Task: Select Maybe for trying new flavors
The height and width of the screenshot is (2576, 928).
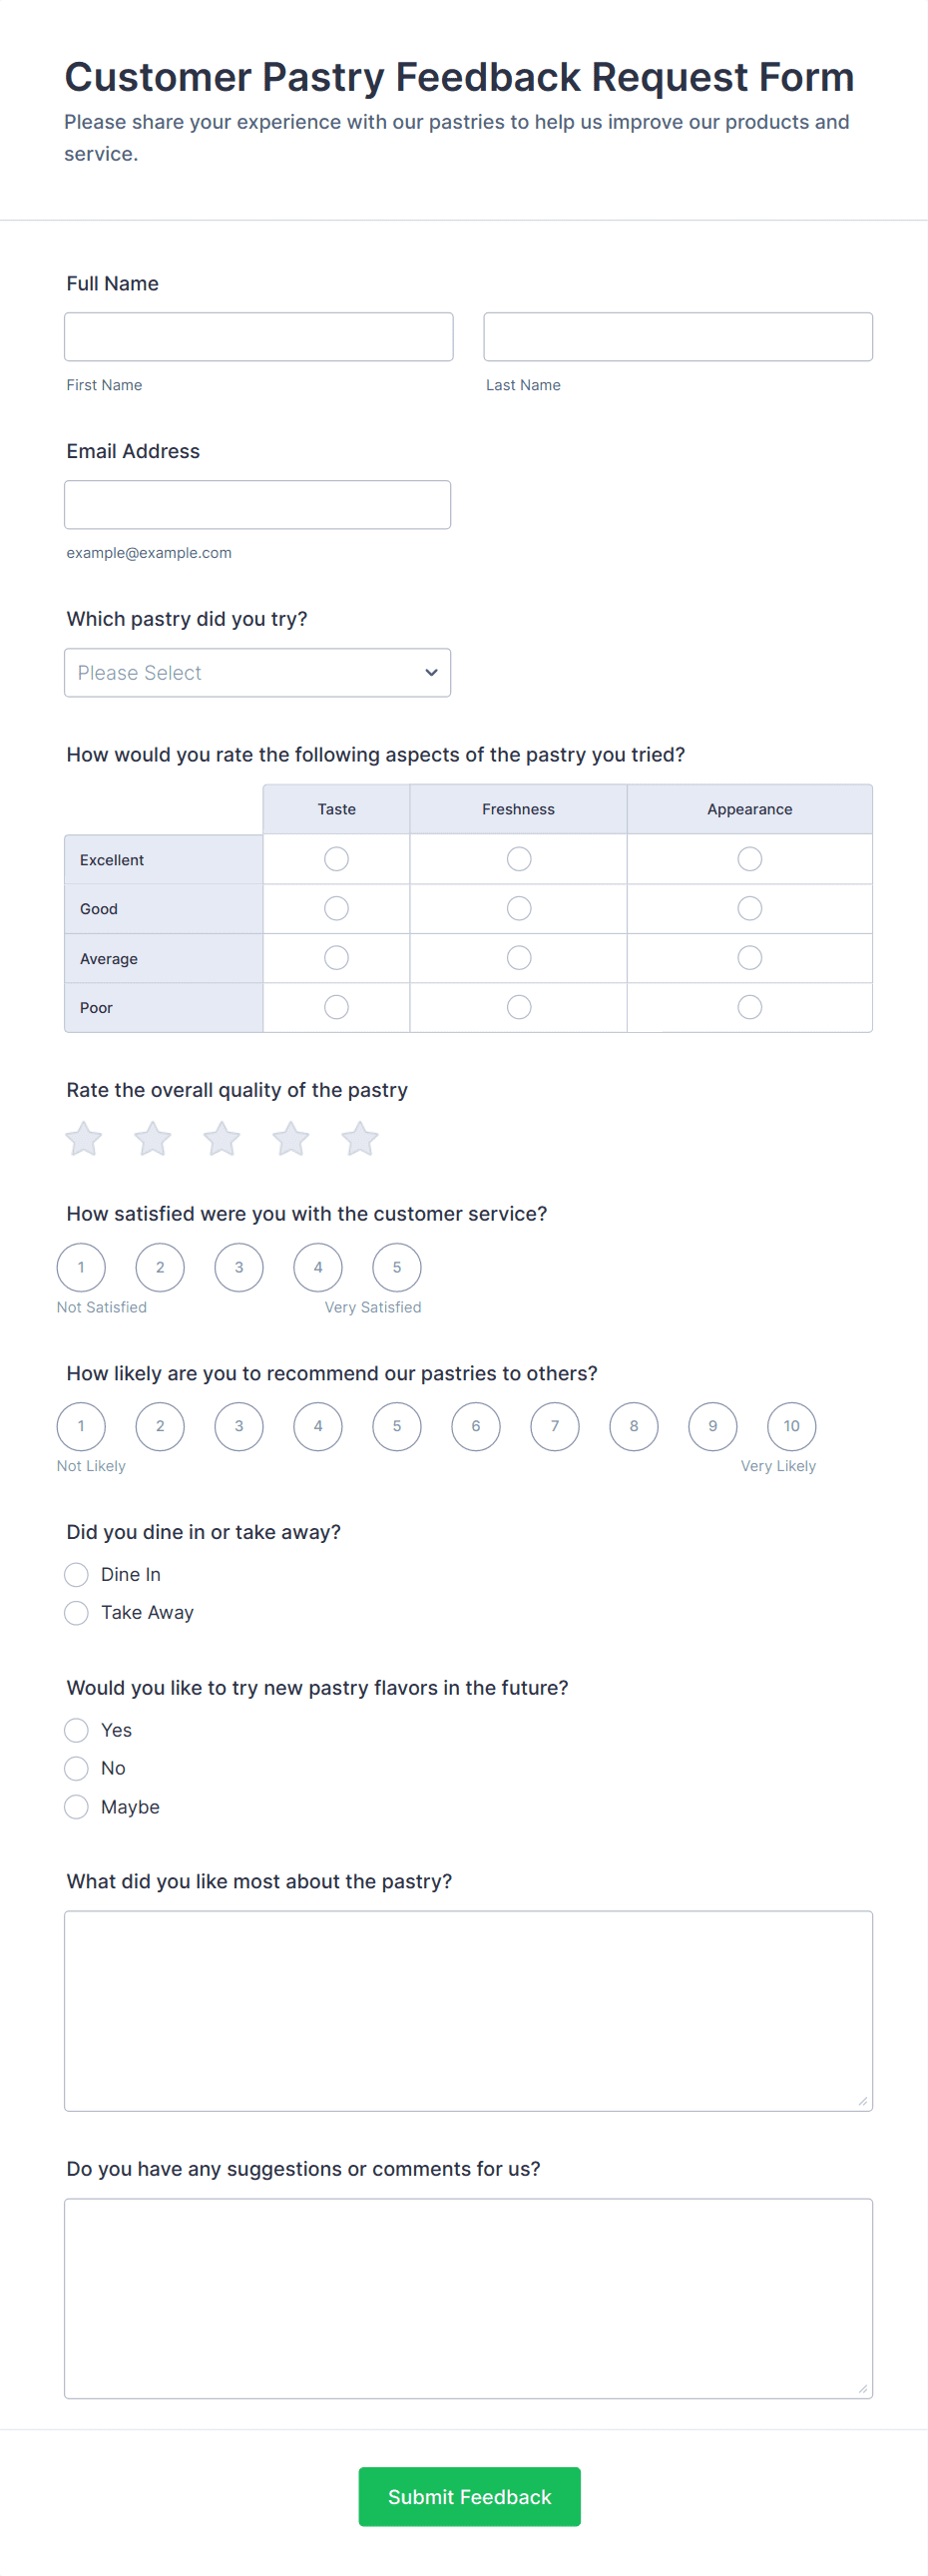Action: tap(76, 1807)
